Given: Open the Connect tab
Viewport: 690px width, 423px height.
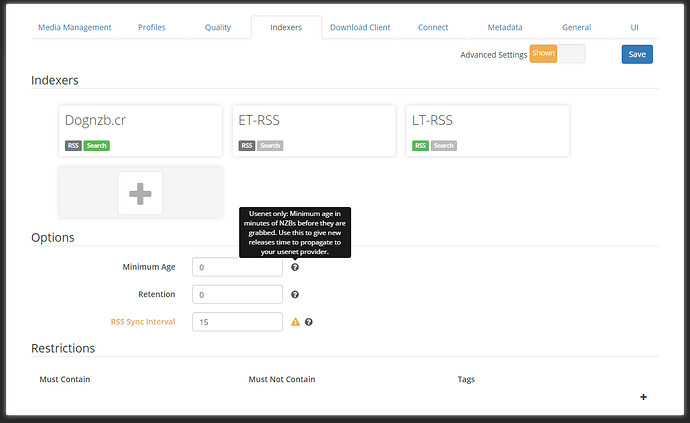Looking at the screenshot, I should click(433, 27).
